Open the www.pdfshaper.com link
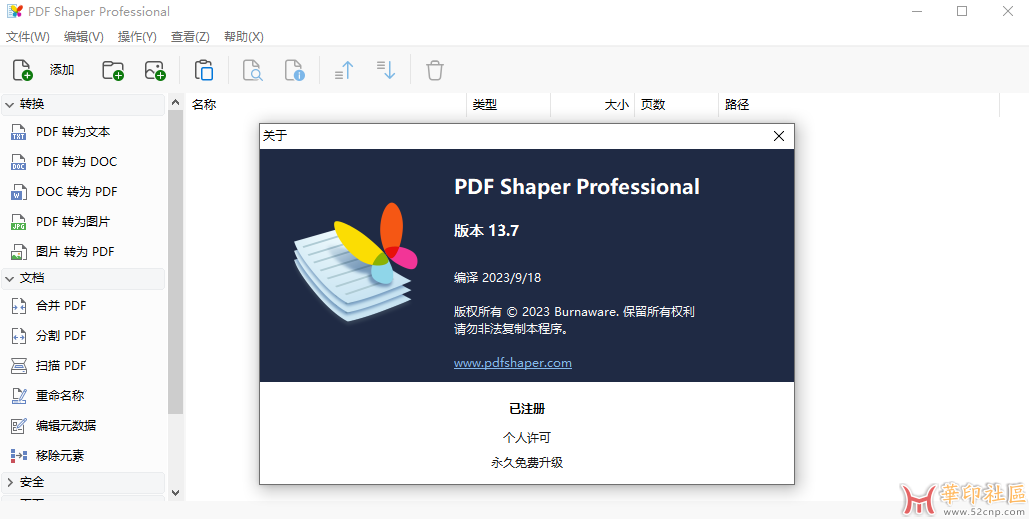1029x519 pixels. pos(513,362)
